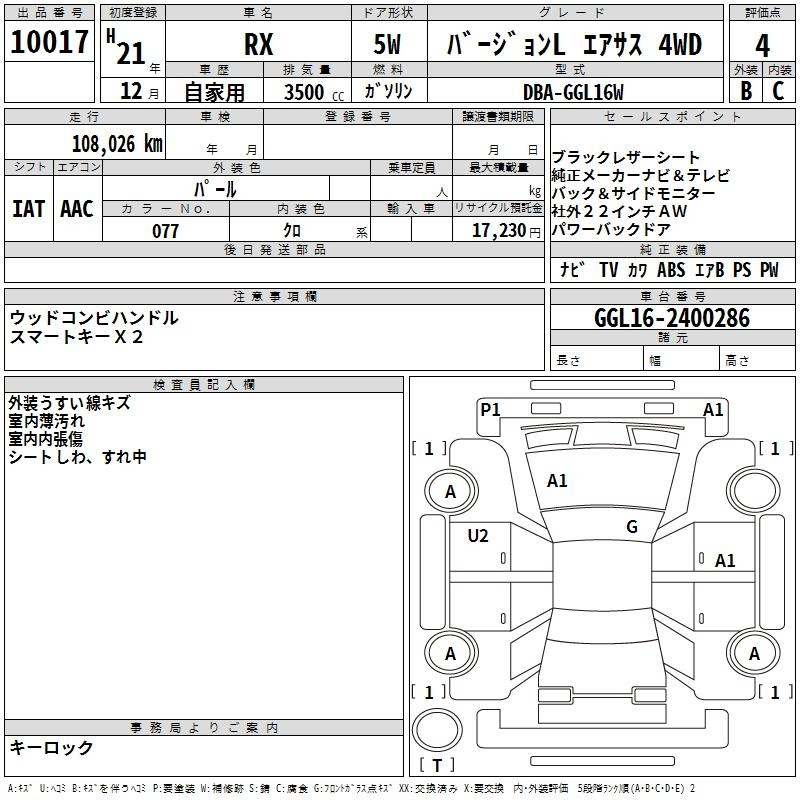
Task: Select the interior grade C
Action: [x=778, y=91]
